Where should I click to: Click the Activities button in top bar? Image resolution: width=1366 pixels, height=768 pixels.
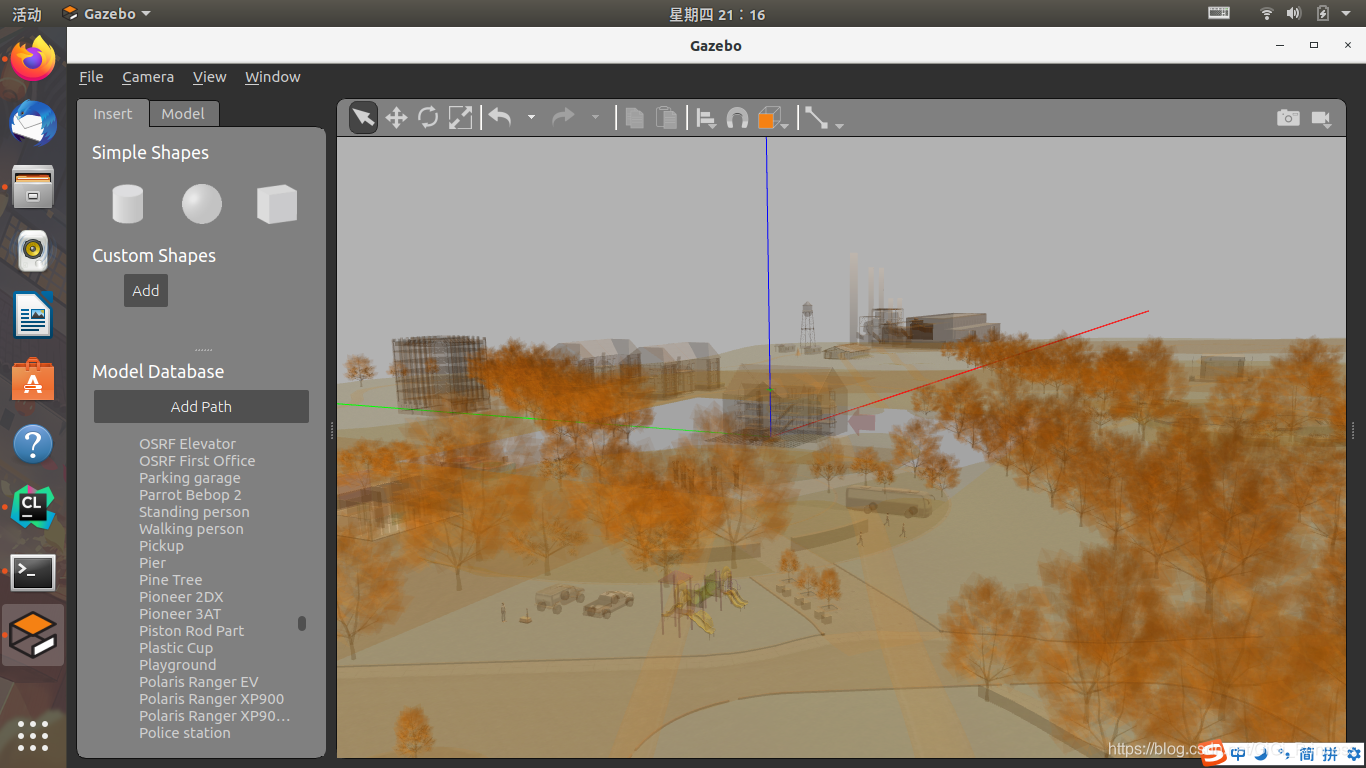pos(27,14)
